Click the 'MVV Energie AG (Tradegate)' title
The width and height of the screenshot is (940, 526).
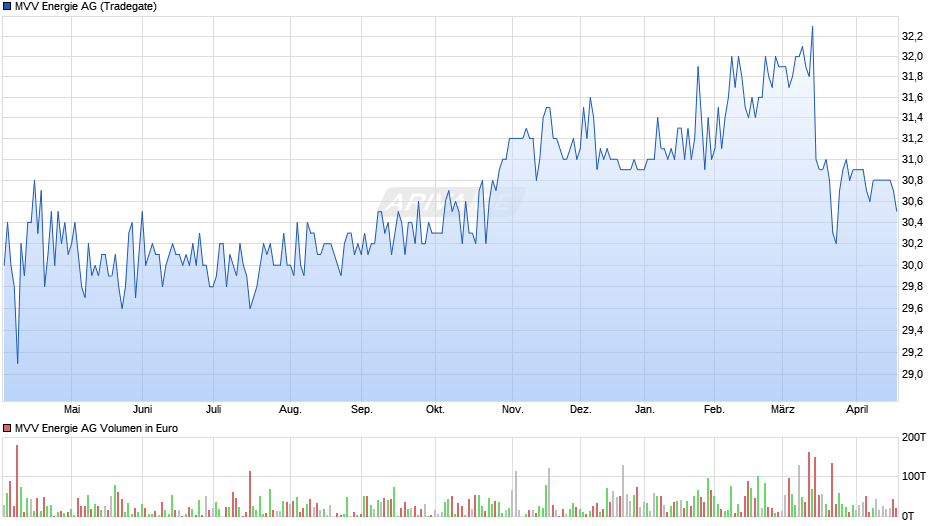[x=86, y=7]
